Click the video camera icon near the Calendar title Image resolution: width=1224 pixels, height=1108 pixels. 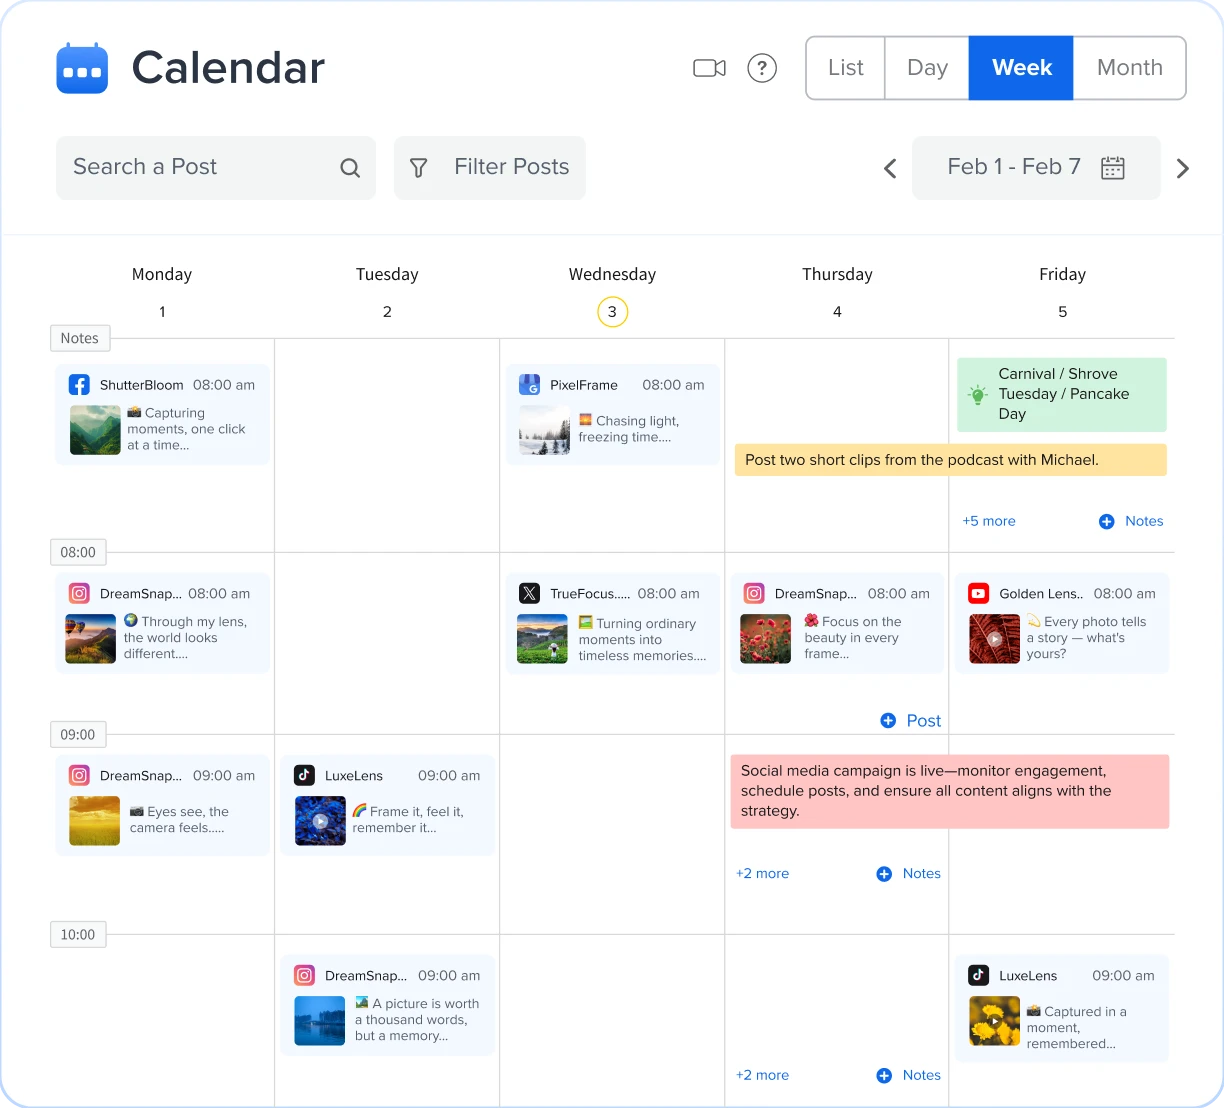(x=709, y=68)
